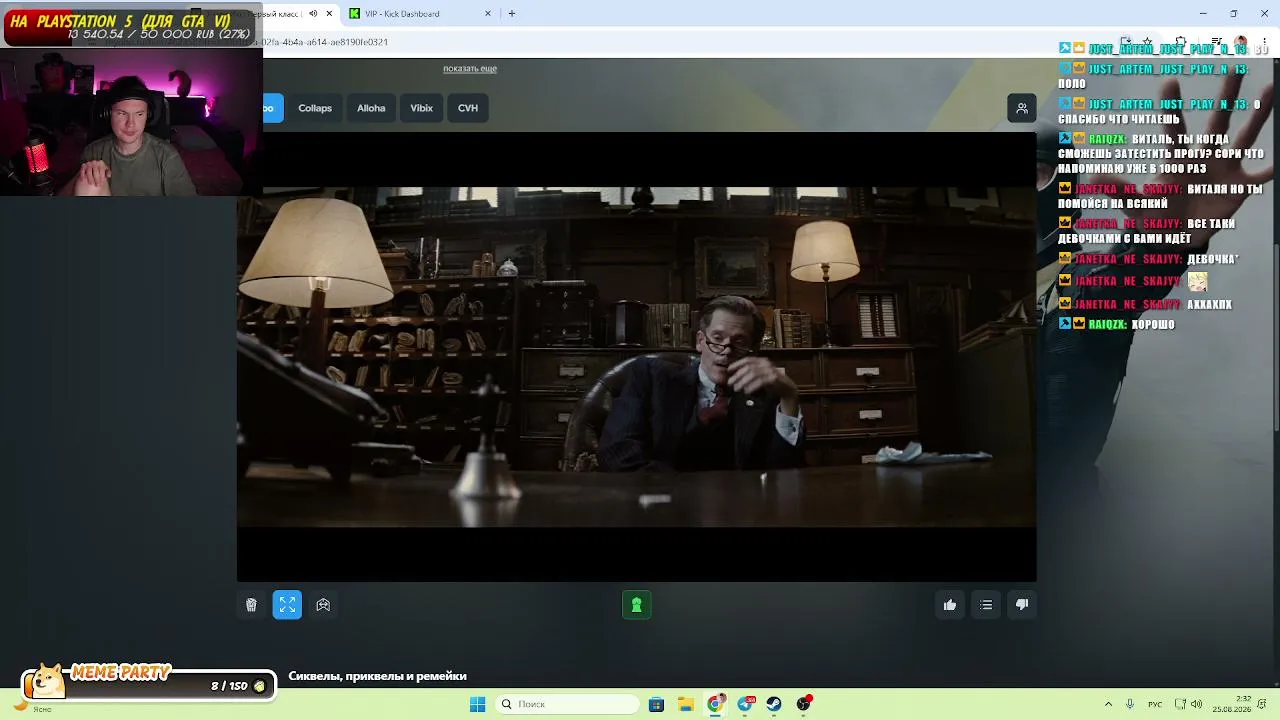Select the Collaps player source
This screenshot has width=1280, height=720.
(x=315, y=108)
